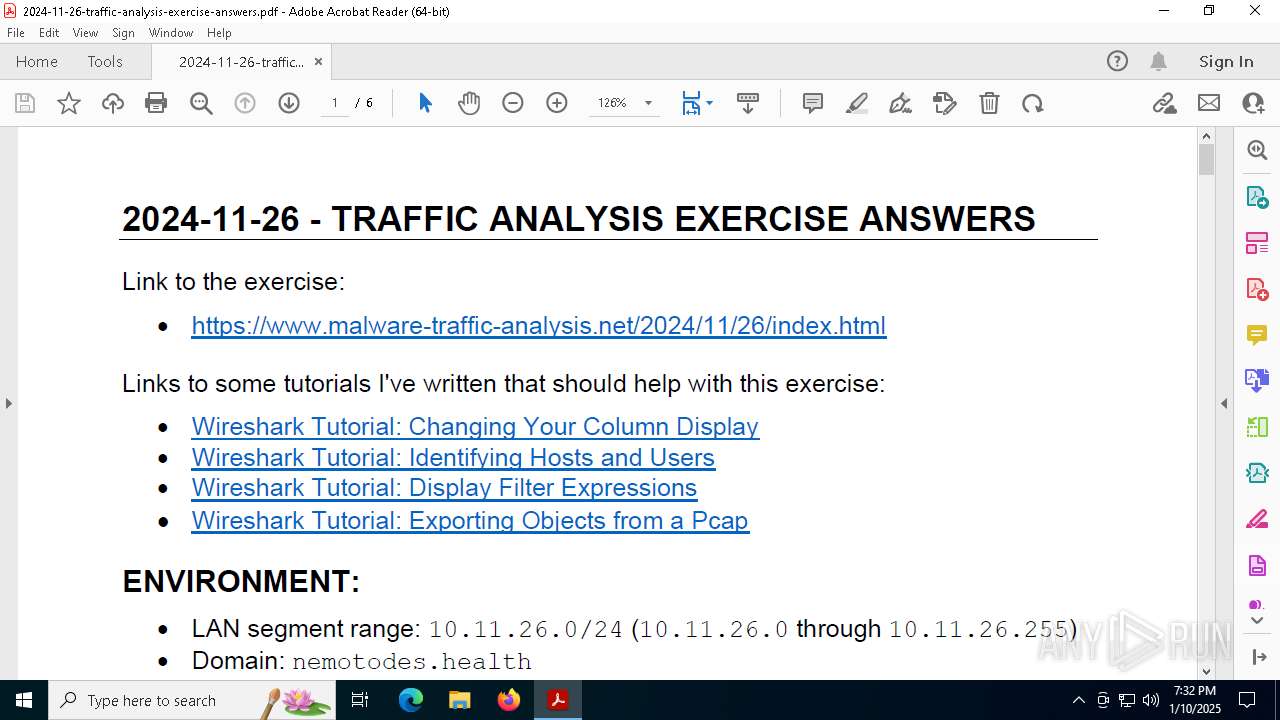1280x720 pixels.
Task: Share a link to the file
Action: [x=1165, y=103]
